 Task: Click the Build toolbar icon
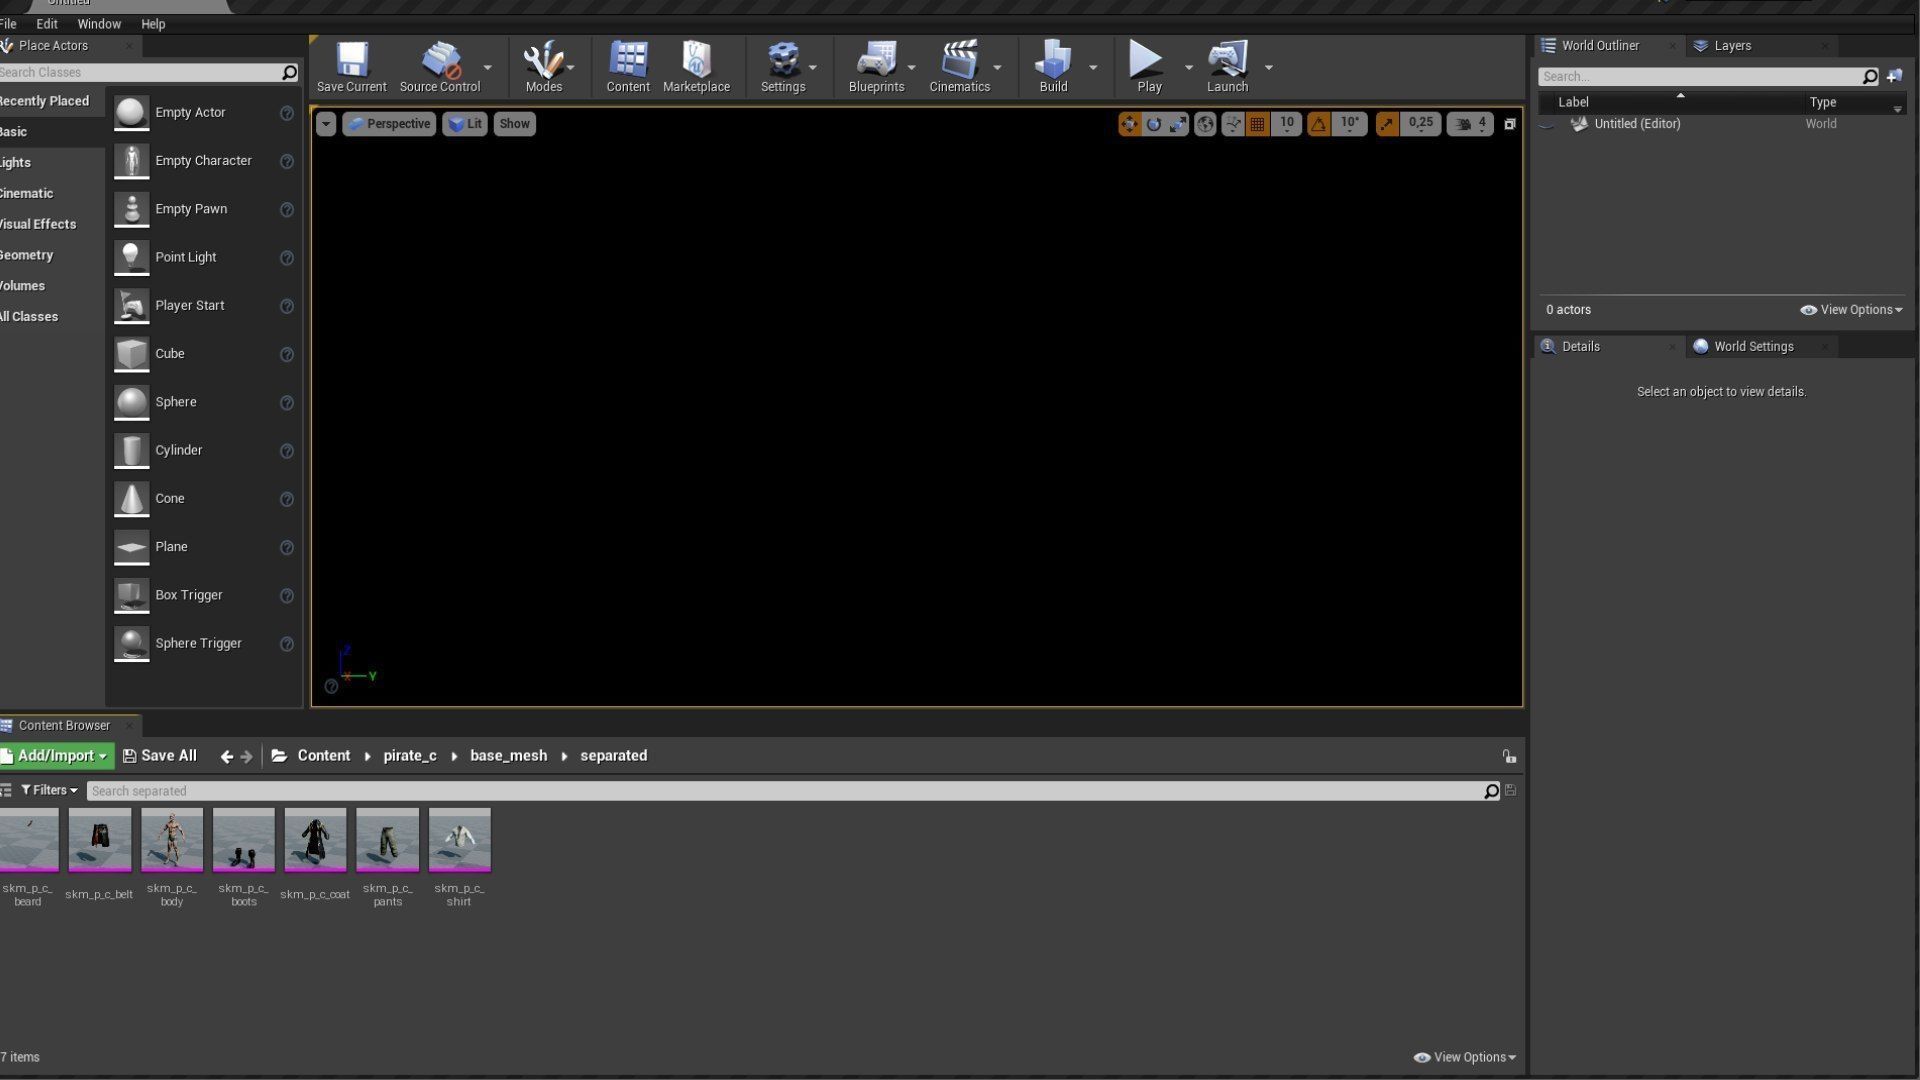click(x=1052, y=67)
